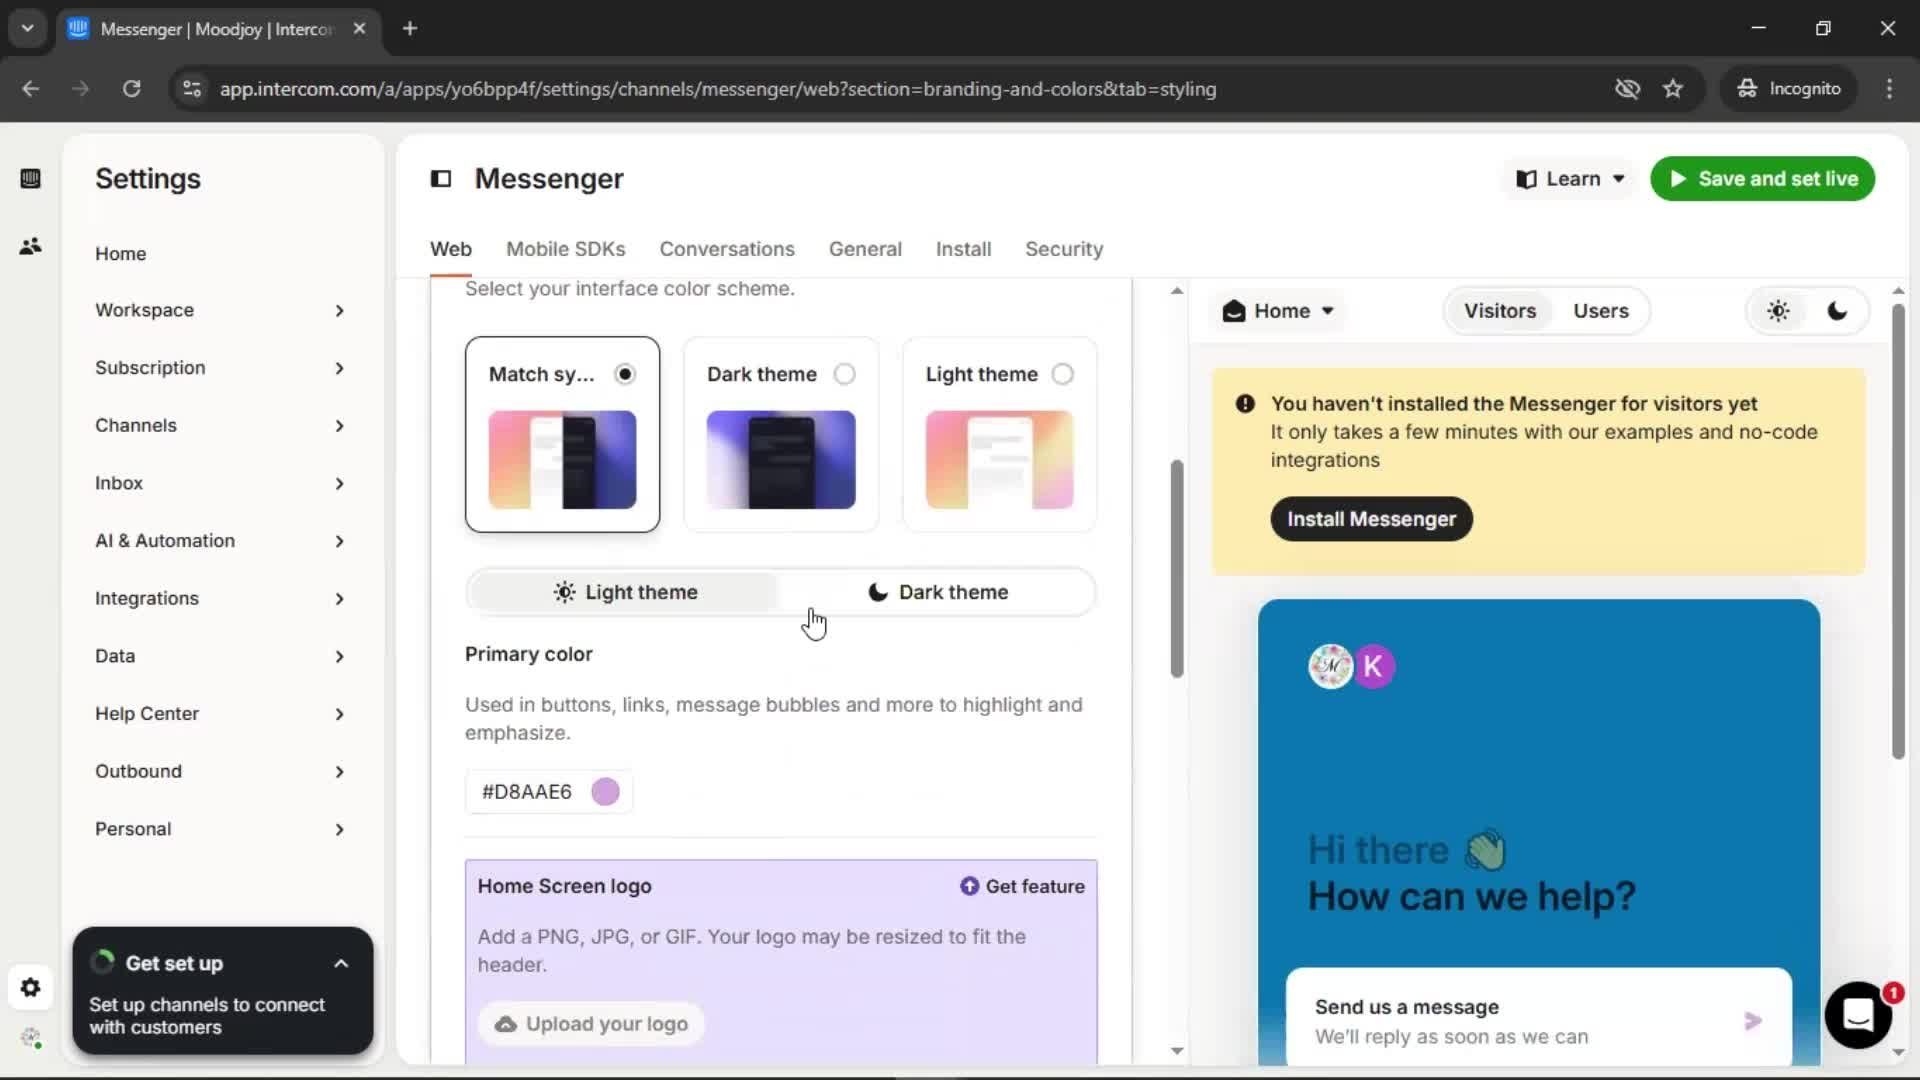
Task: Close the Messenger browser tab
Action: pyautogui.click(x=359, y=29)
